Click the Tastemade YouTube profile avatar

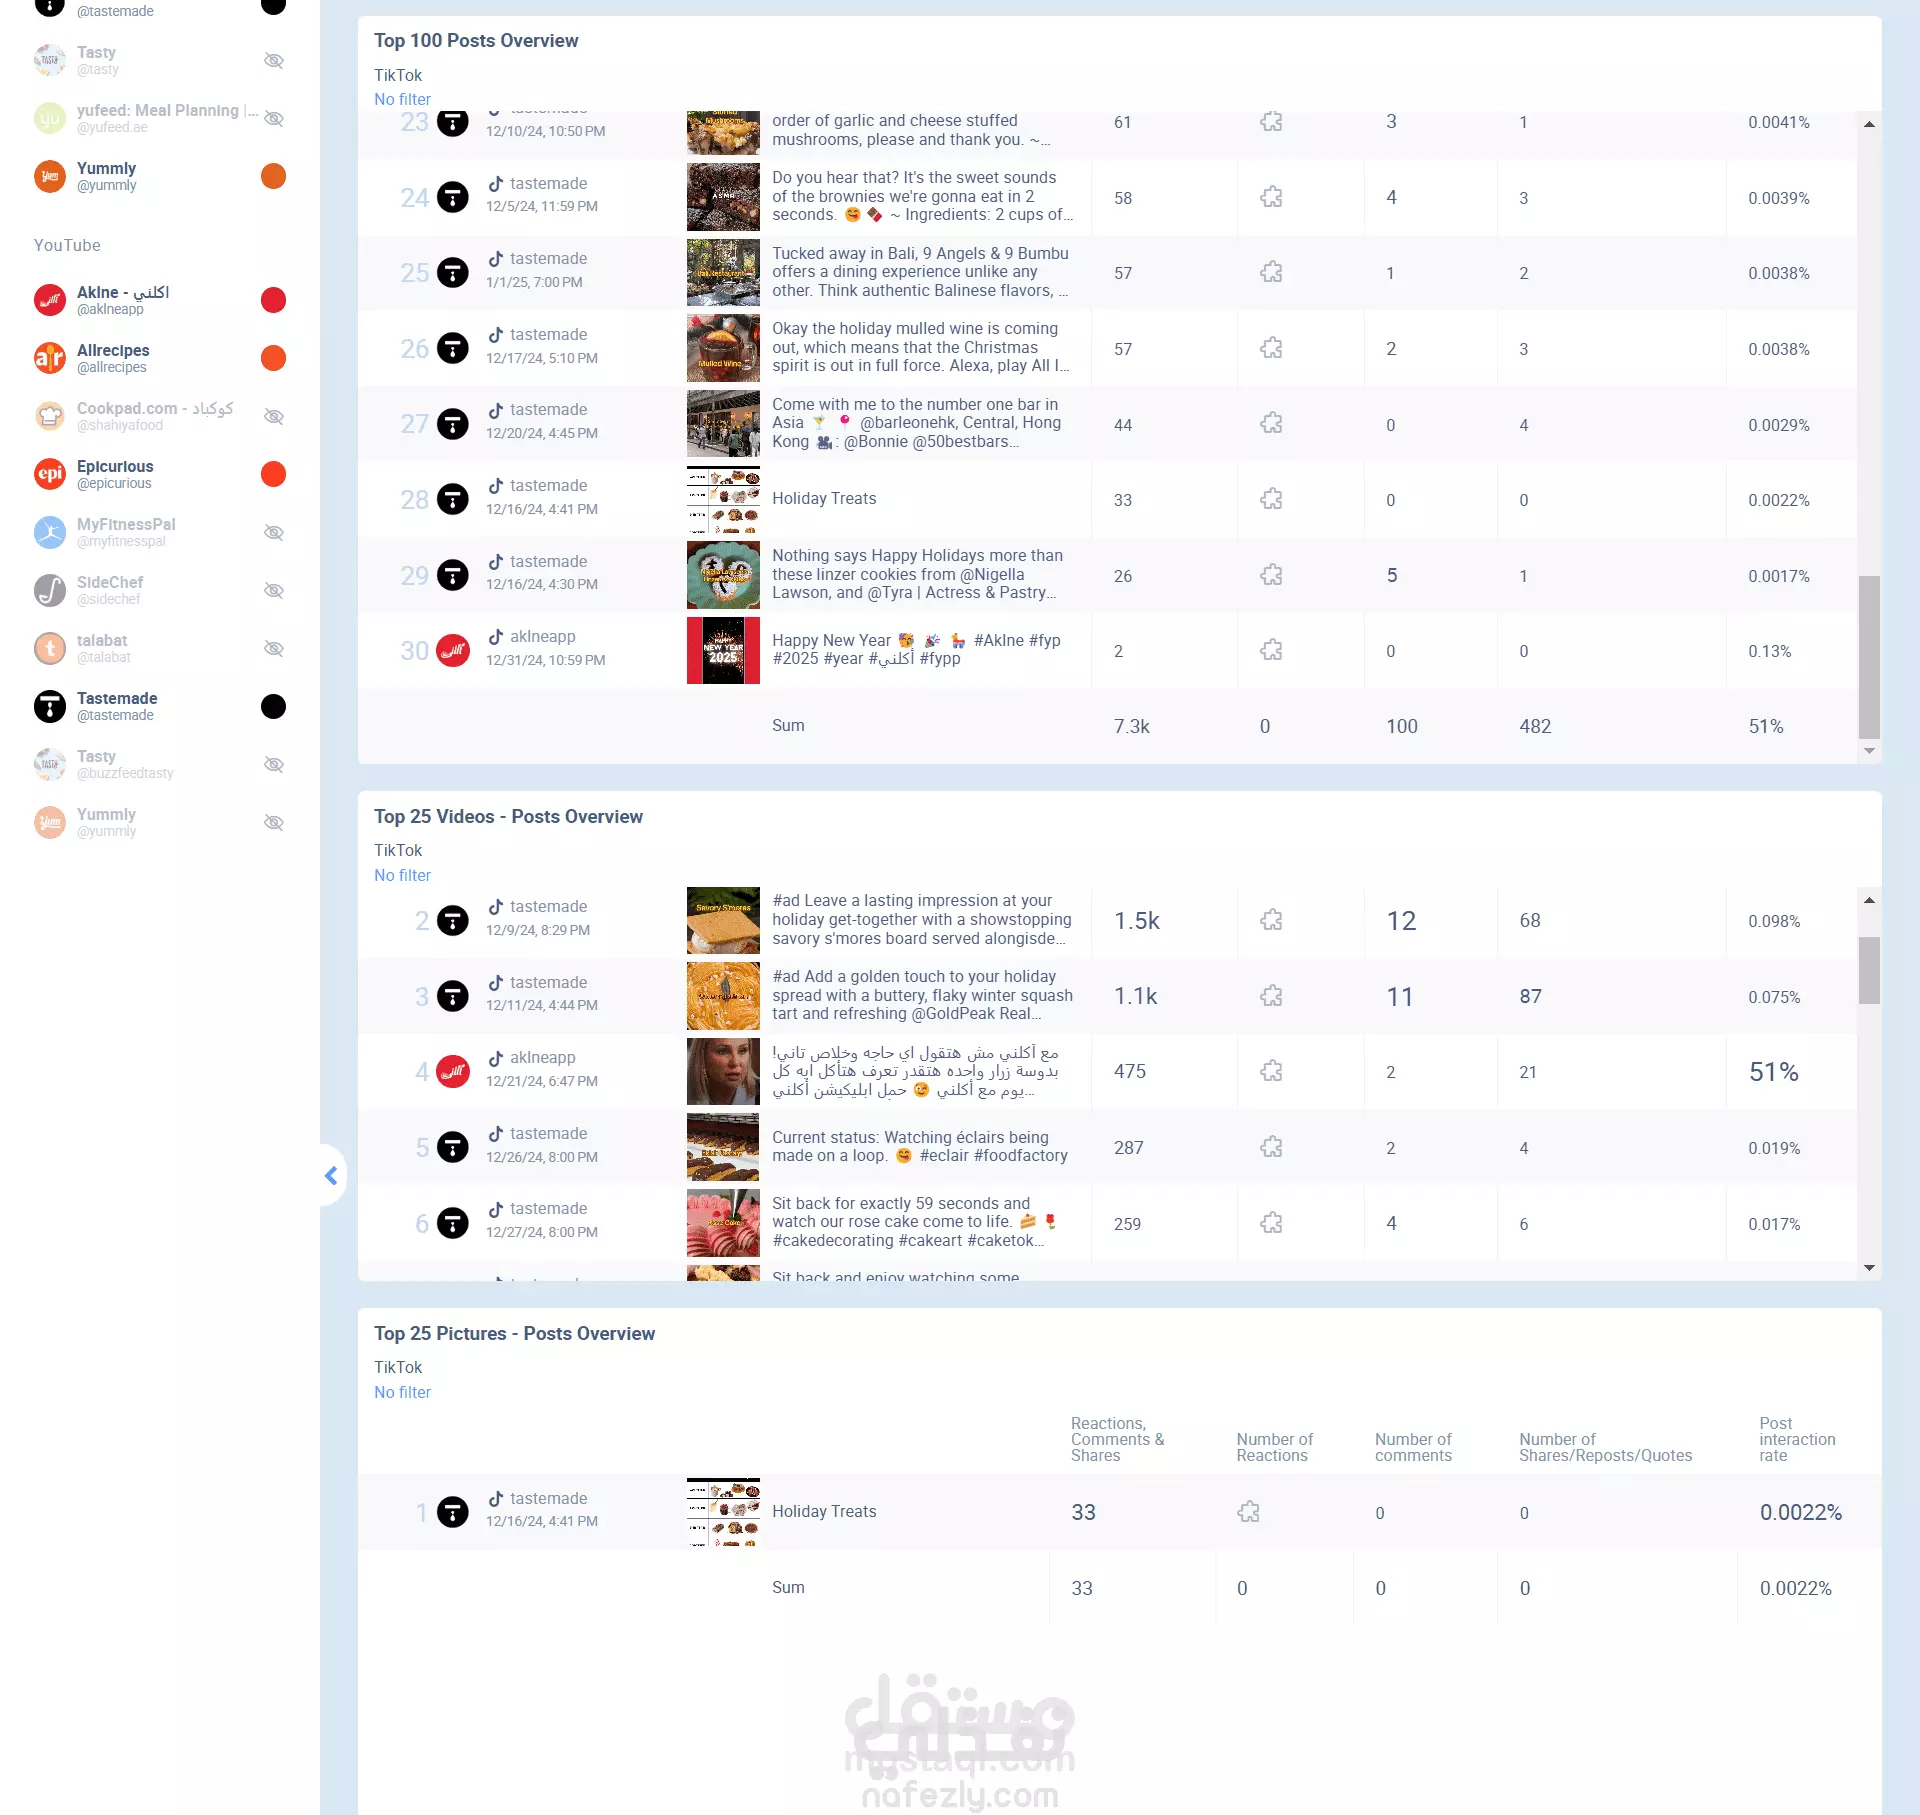50,706
